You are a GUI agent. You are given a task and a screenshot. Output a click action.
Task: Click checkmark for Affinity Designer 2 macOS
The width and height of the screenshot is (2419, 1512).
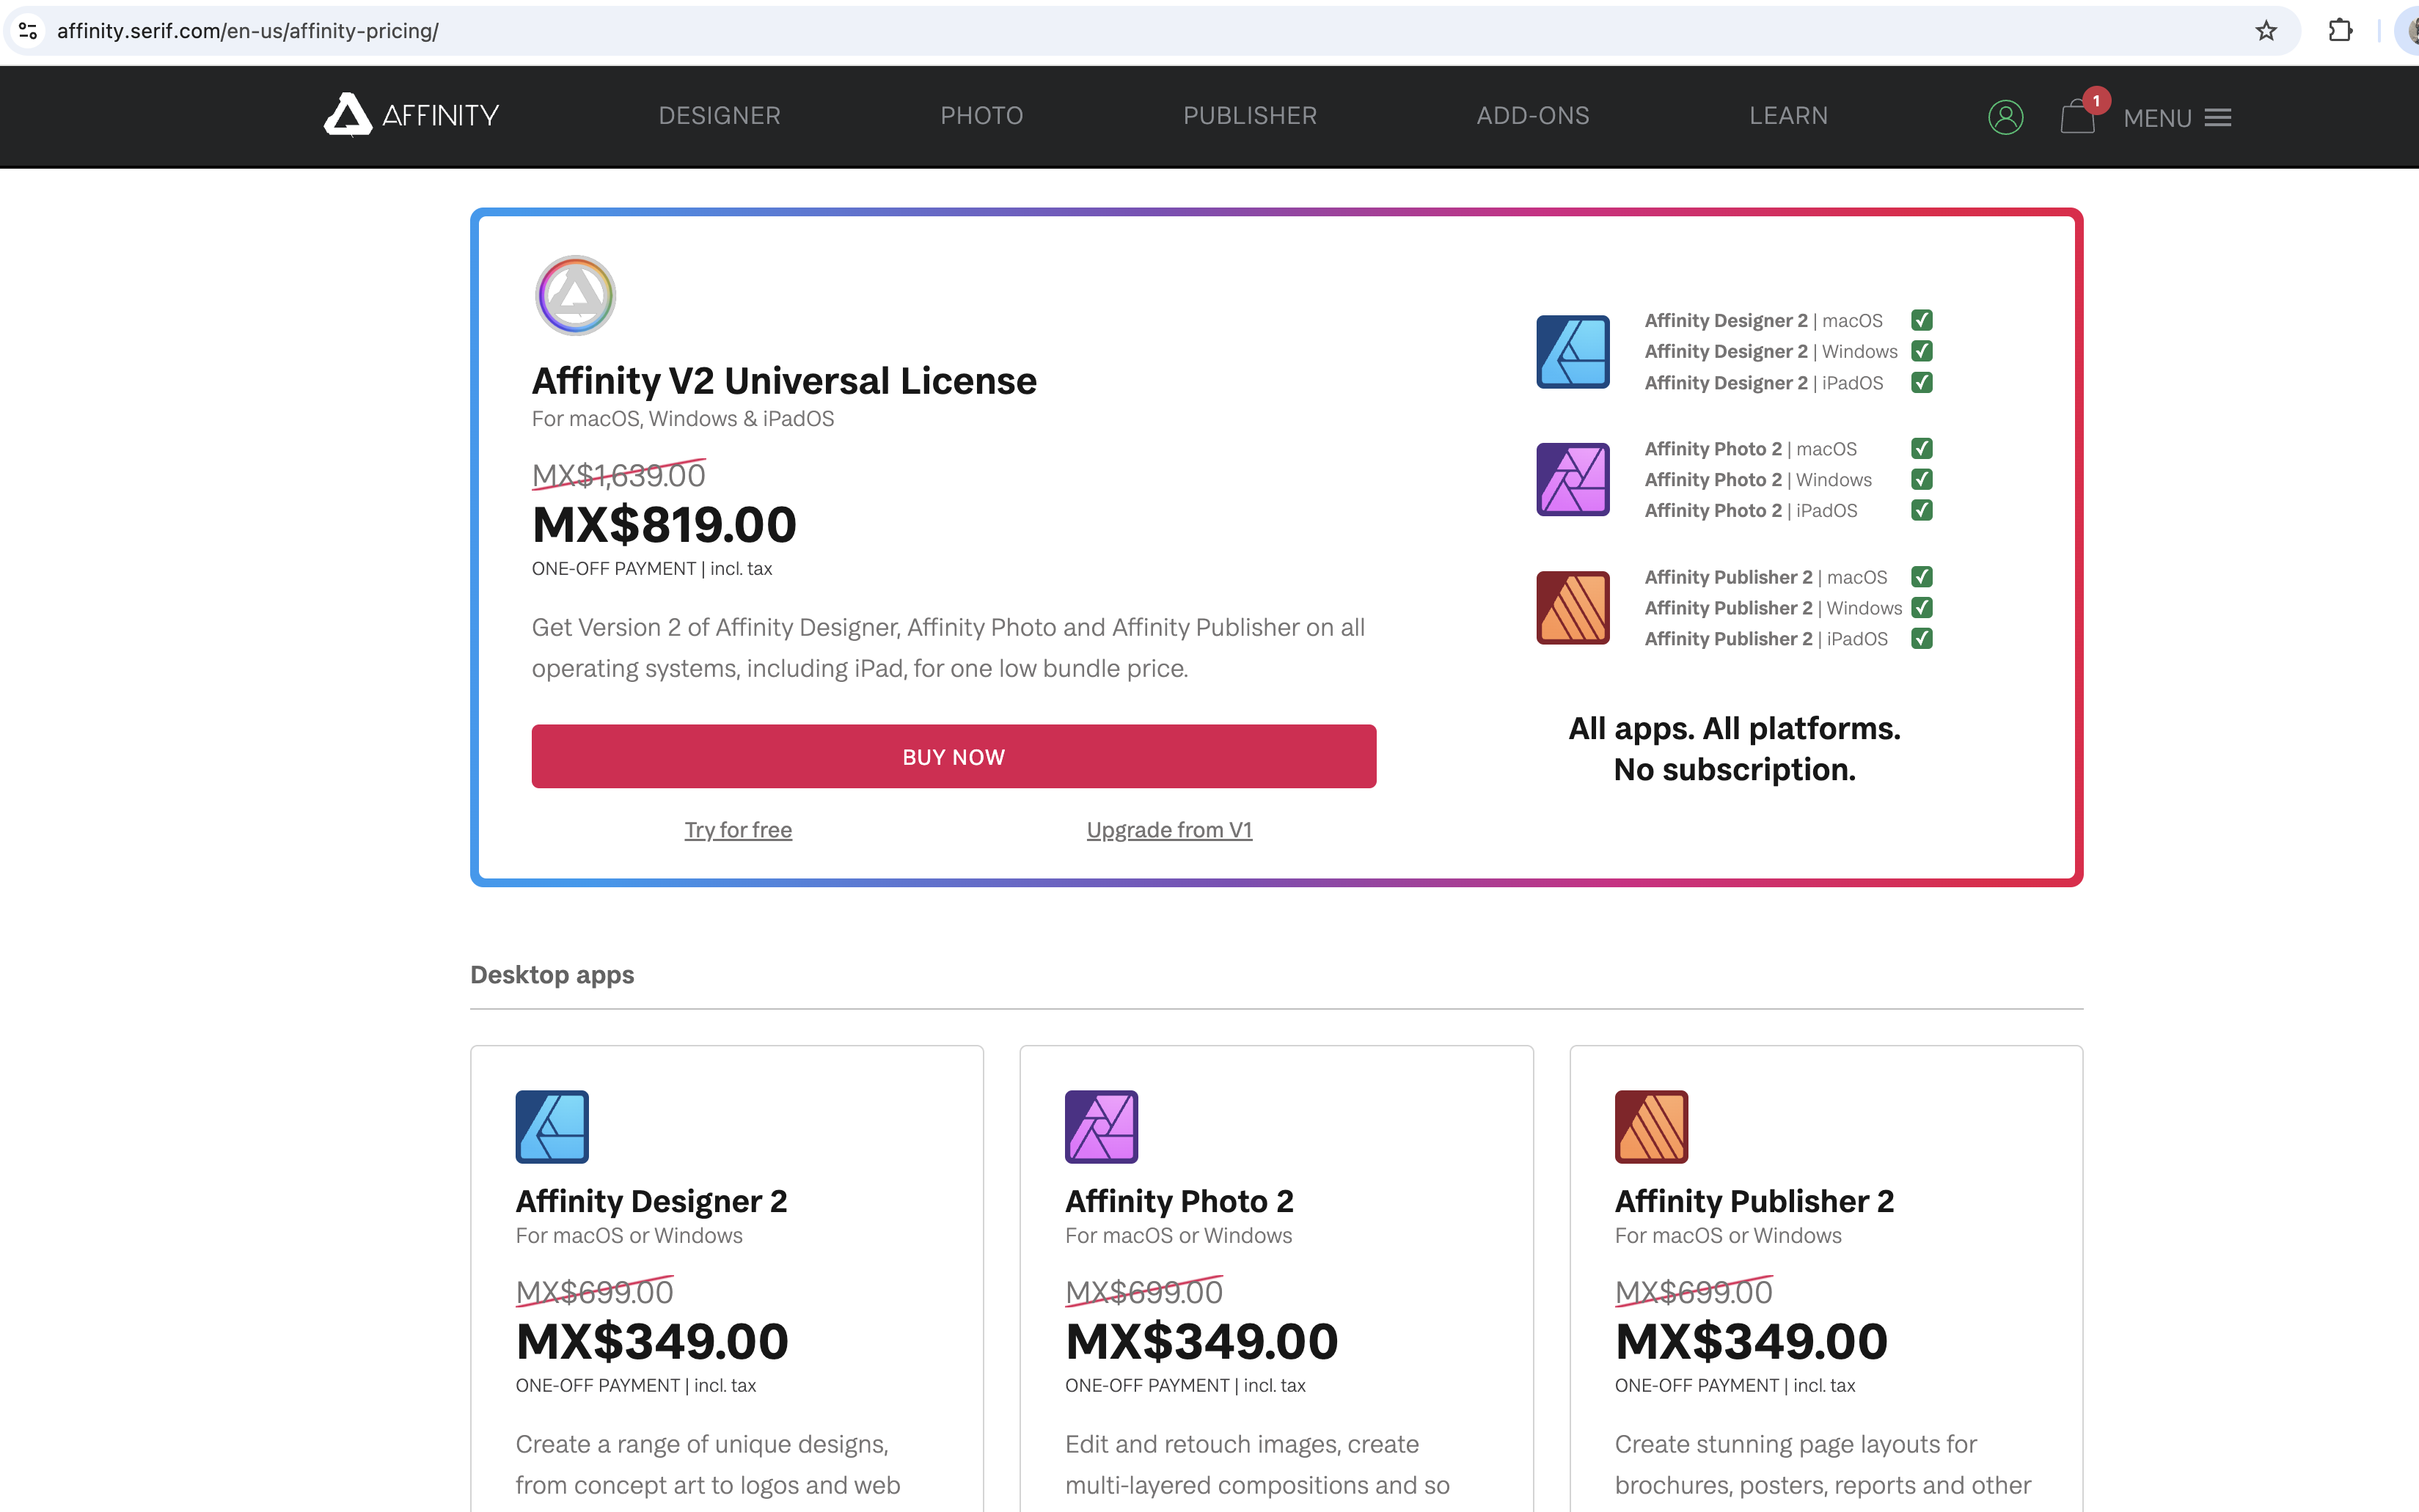(1922, 320)
